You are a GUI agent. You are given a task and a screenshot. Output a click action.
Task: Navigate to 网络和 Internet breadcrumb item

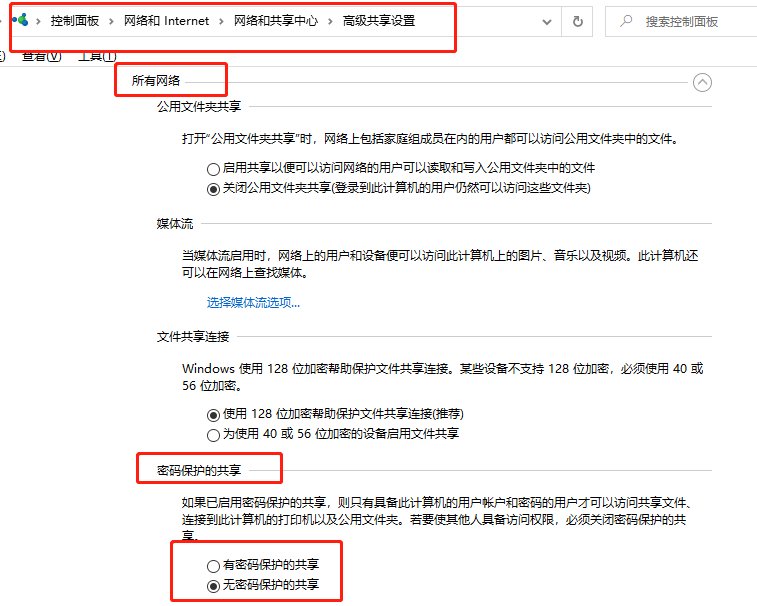167,21
